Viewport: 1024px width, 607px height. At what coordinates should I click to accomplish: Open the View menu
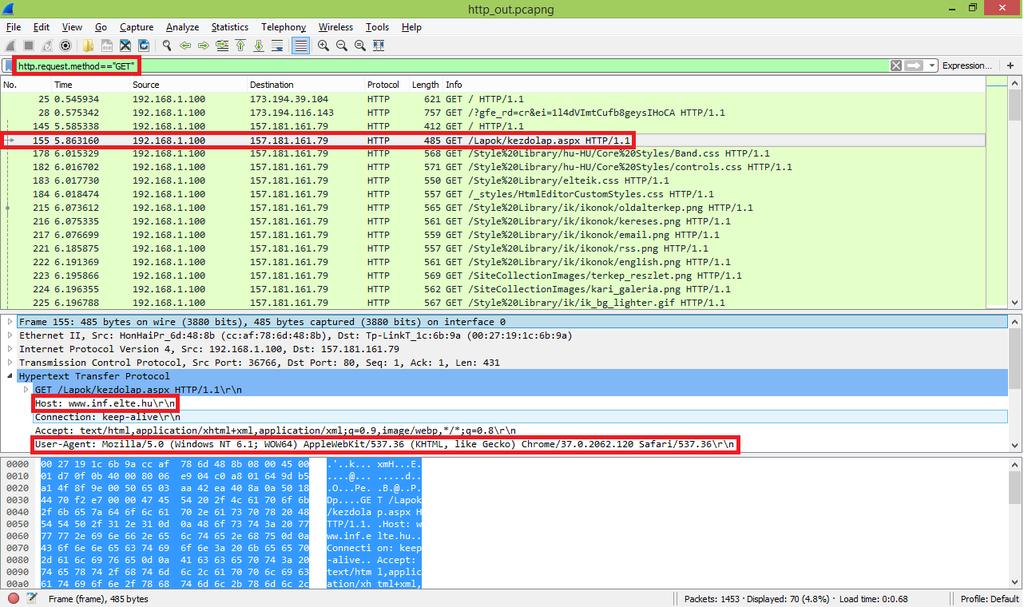pos(72,27)
